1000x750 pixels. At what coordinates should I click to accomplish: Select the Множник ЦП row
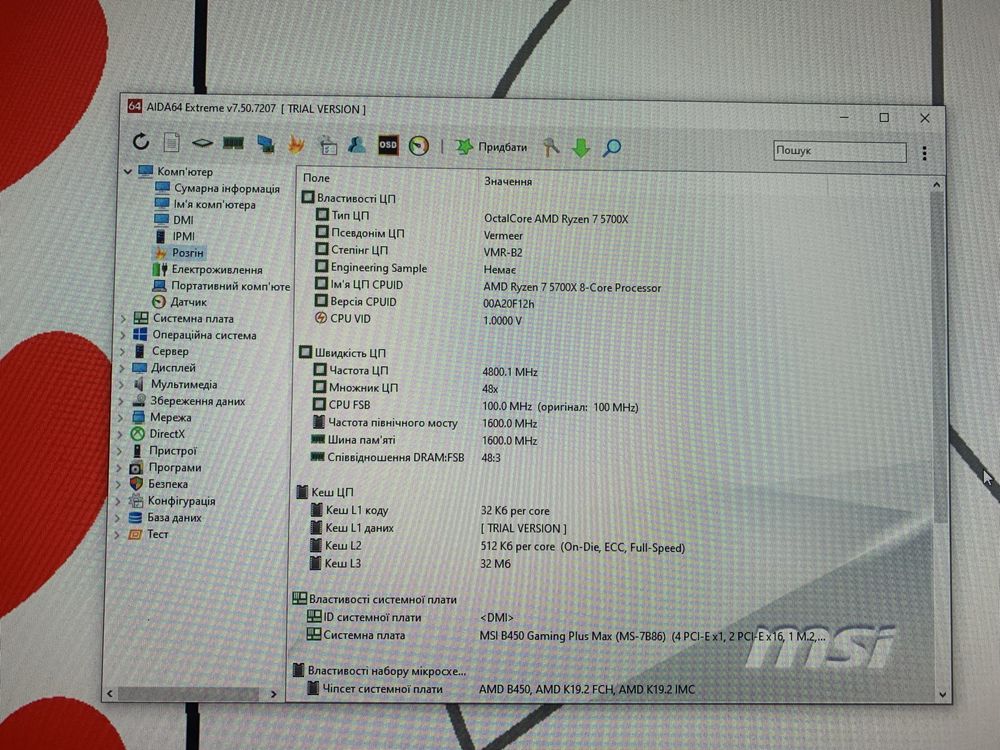click(x=407, y=388)
